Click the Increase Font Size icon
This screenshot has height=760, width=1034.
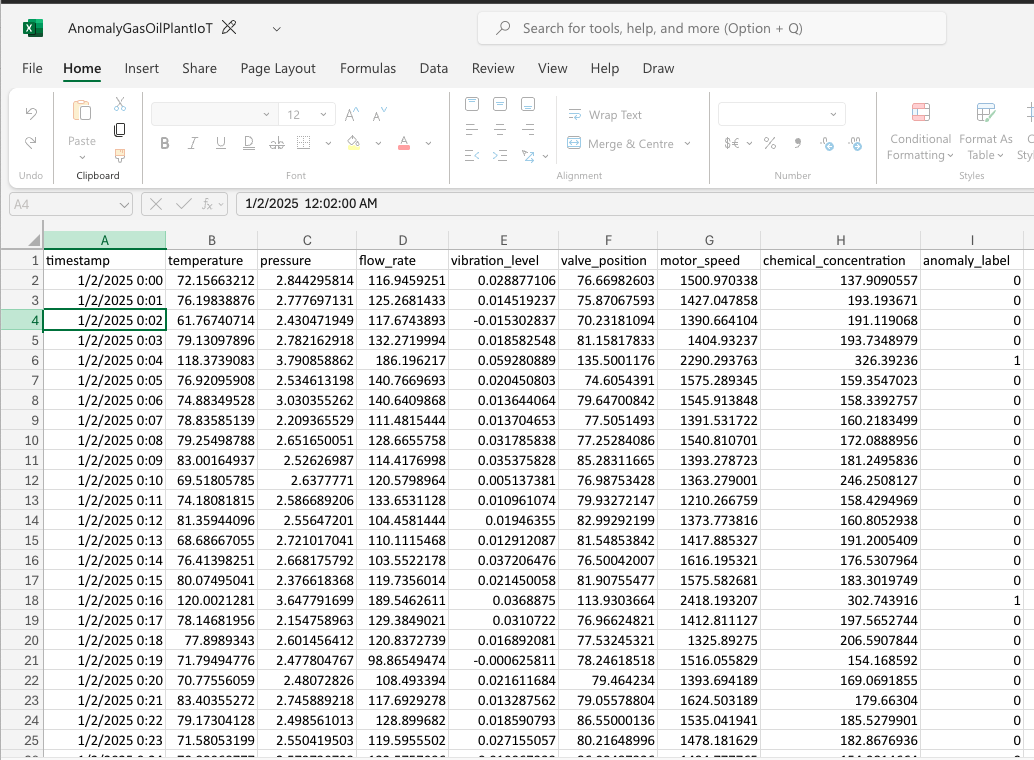(351, 113)
